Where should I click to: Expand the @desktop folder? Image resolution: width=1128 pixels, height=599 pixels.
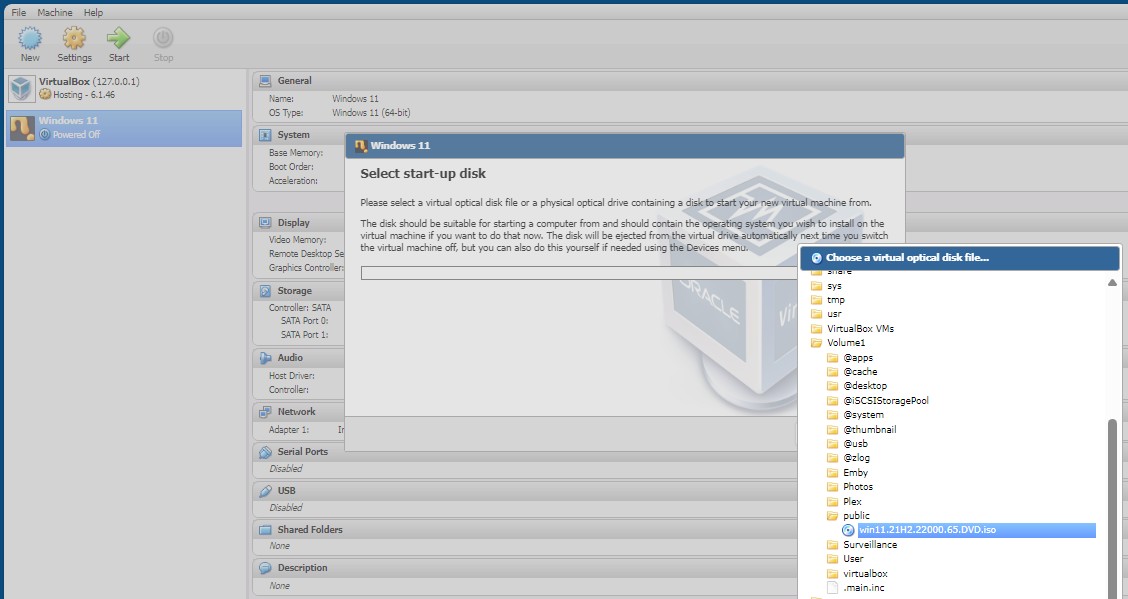click(x=865, y=386)
